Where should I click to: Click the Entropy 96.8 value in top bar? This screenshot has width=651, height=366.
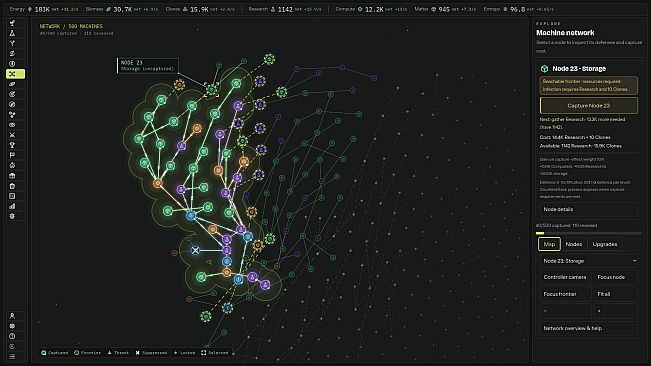click(517, 9)
